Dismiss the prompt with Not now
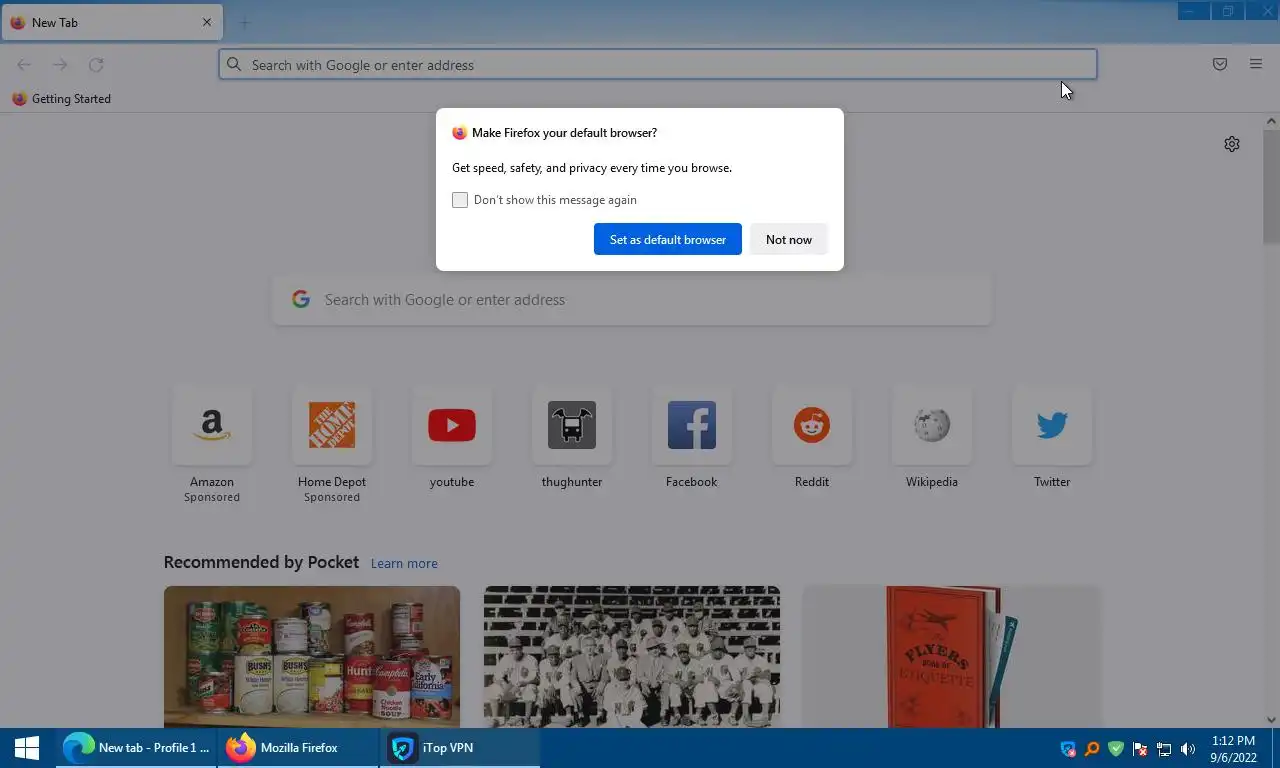The width and height of the screenshot is (1280, 768). coord(789,239)
